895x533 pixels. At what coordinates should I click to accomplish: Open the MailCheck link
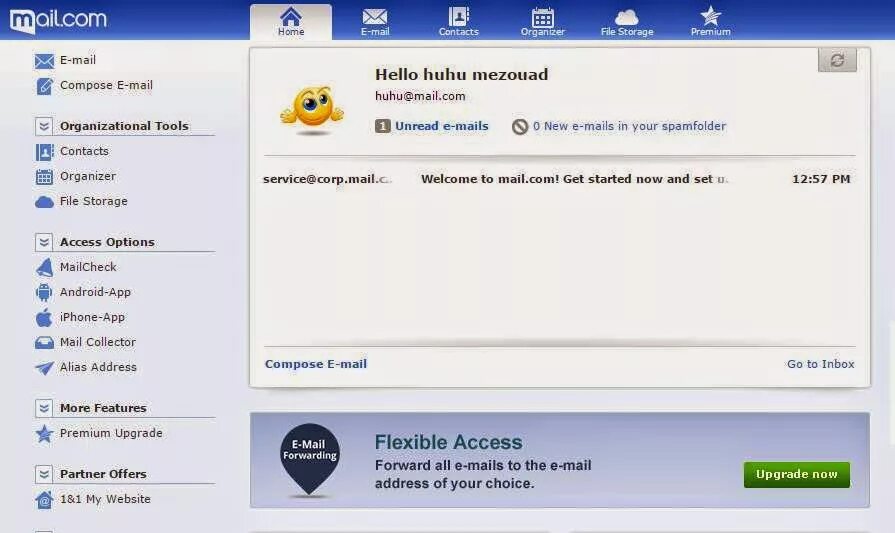(88, 267)
